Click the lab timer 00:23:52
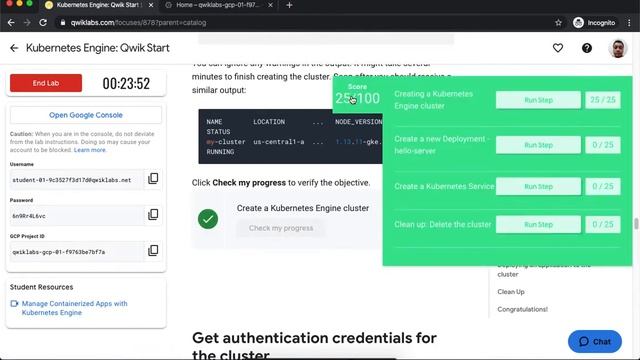The height and width of the screenshot is (360, 640). [x=126, y=84]
